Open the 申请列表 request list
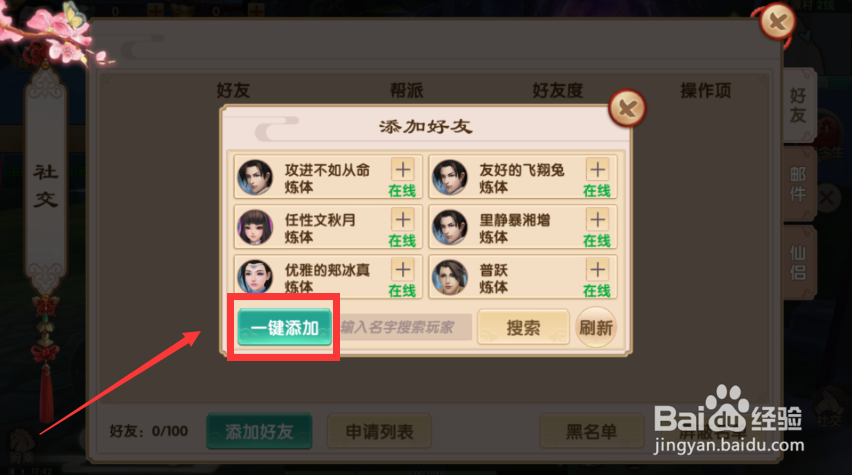This screenshot has width=852, height=475. coord(379,432)
